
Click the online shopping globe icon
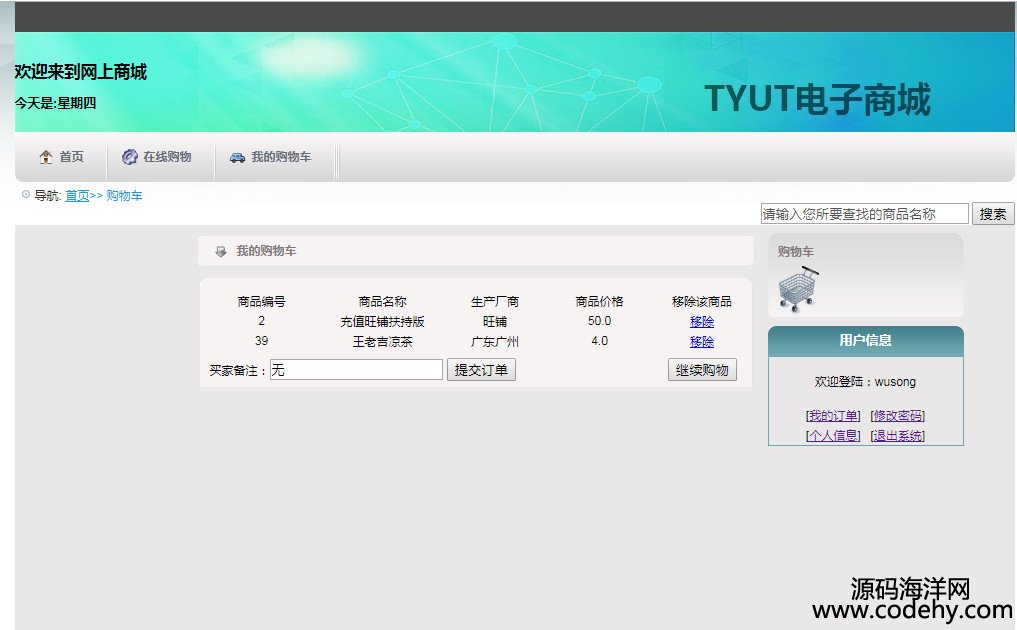129,157
